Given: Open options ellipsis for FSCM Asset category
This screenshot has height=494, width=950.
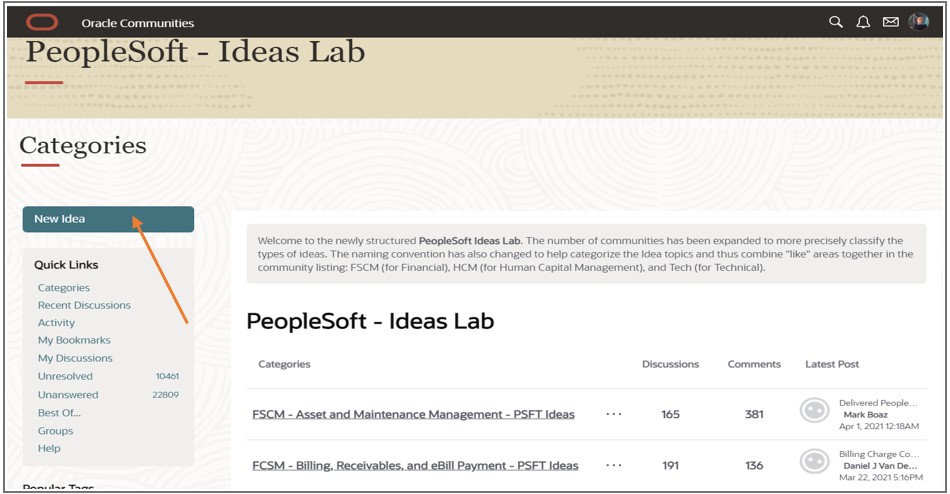Looking at the screenshot, I should point(614,414).
